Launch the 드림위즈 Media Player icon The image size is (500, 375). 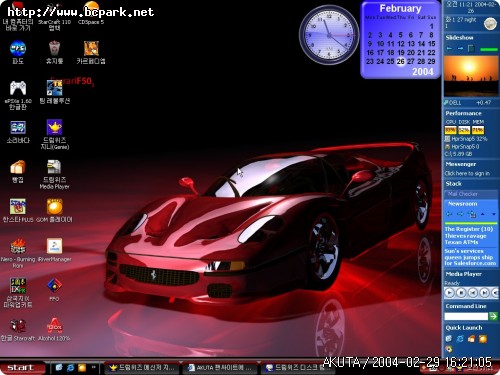pyautogui.click(x=54, y=174)
